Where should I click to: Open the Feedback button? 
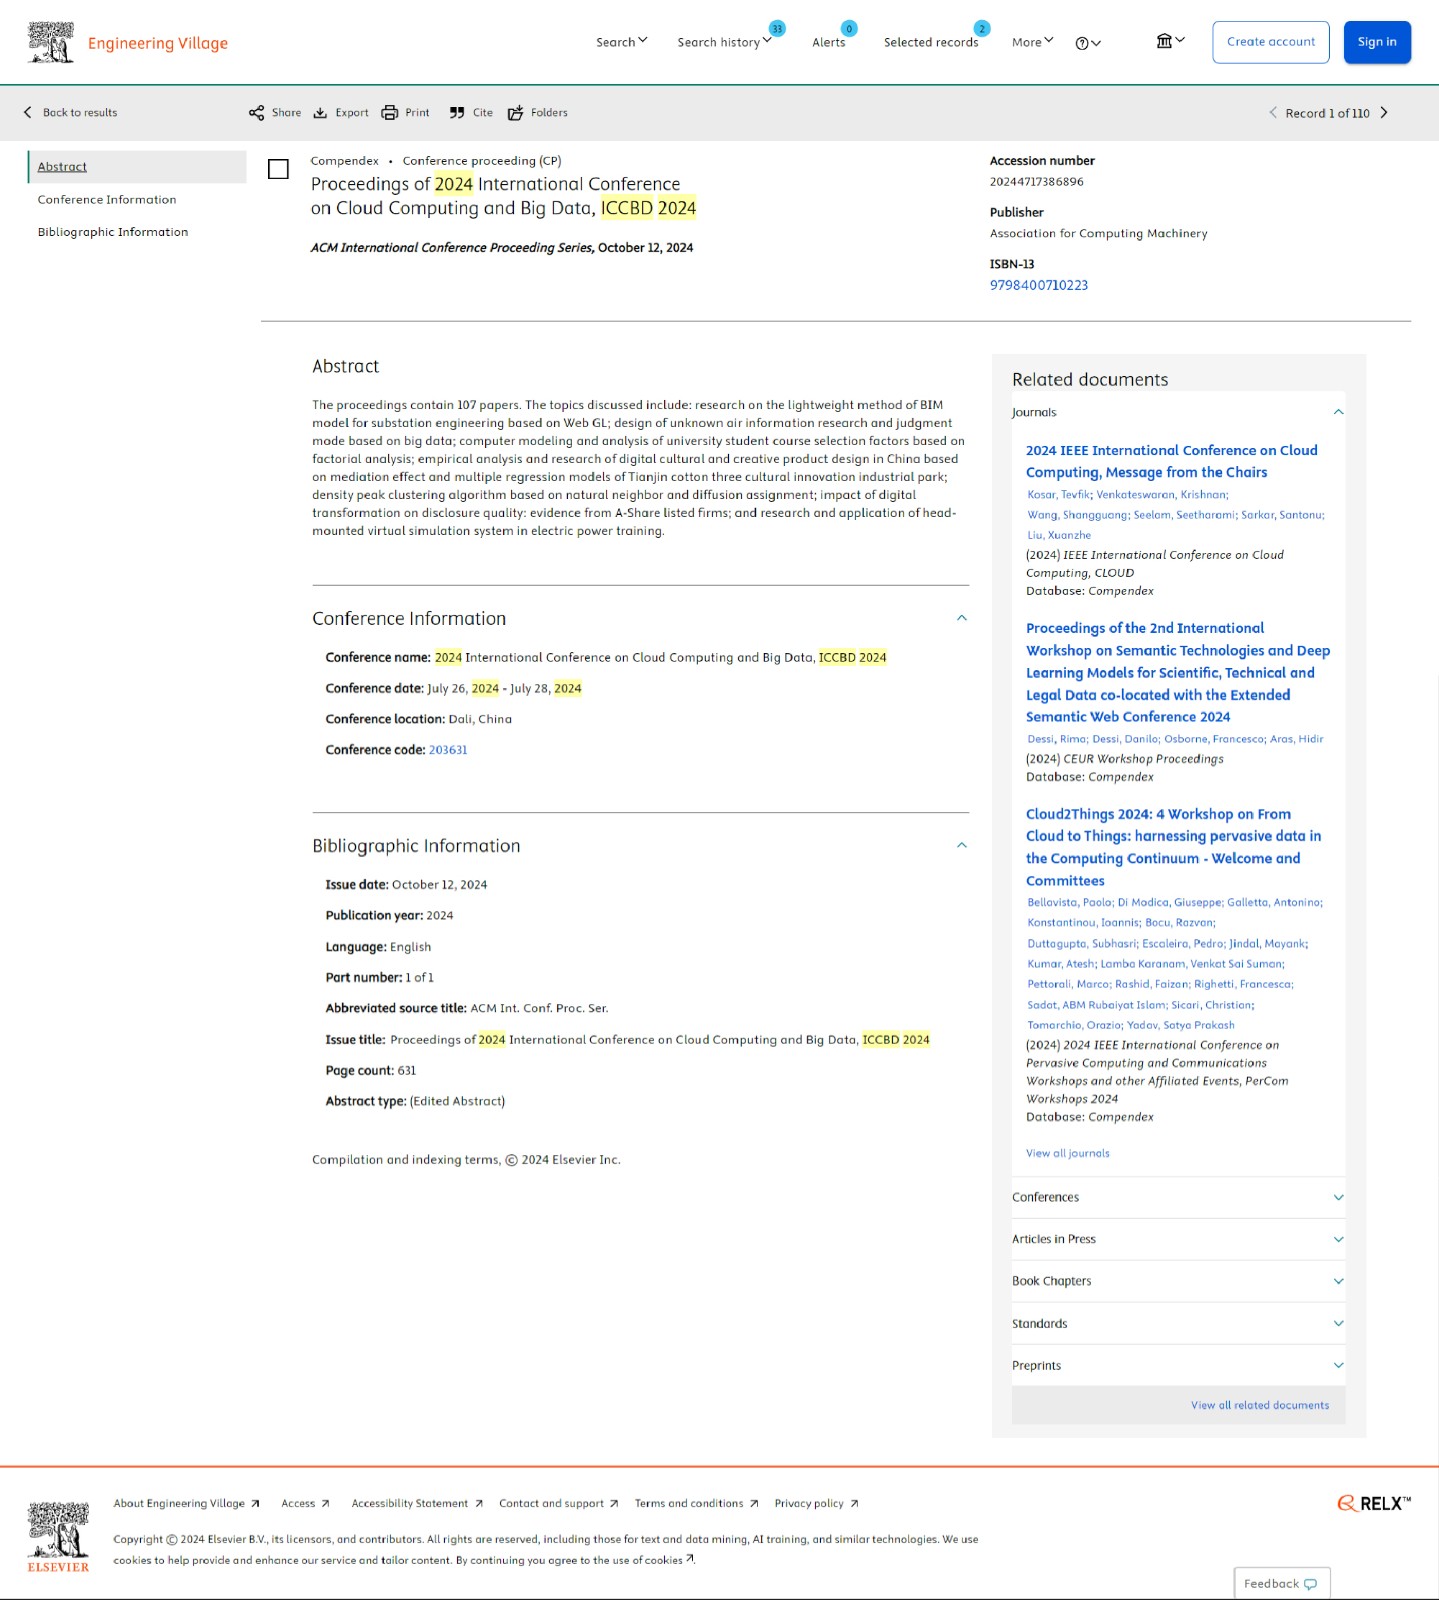click(1281, 1583)
